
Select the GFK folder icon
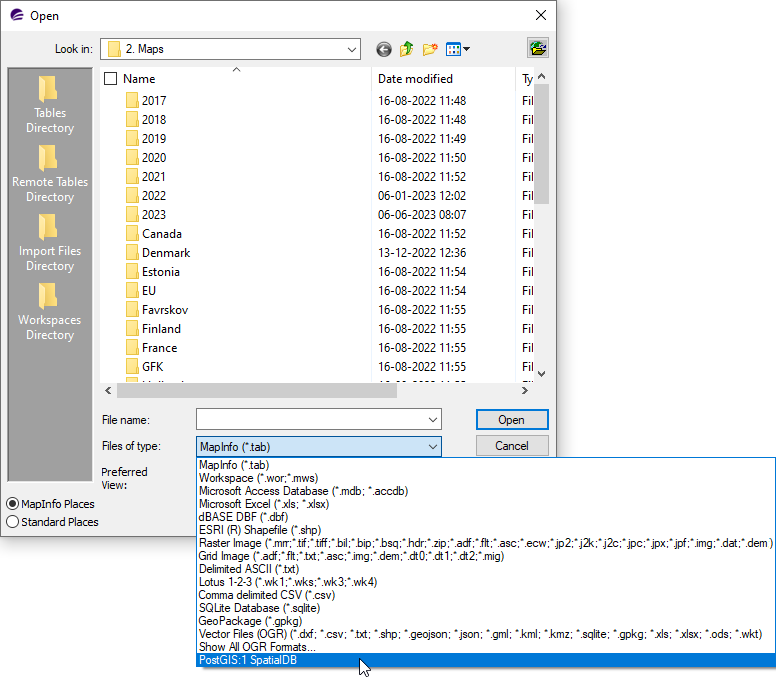(x=132, y=367)
